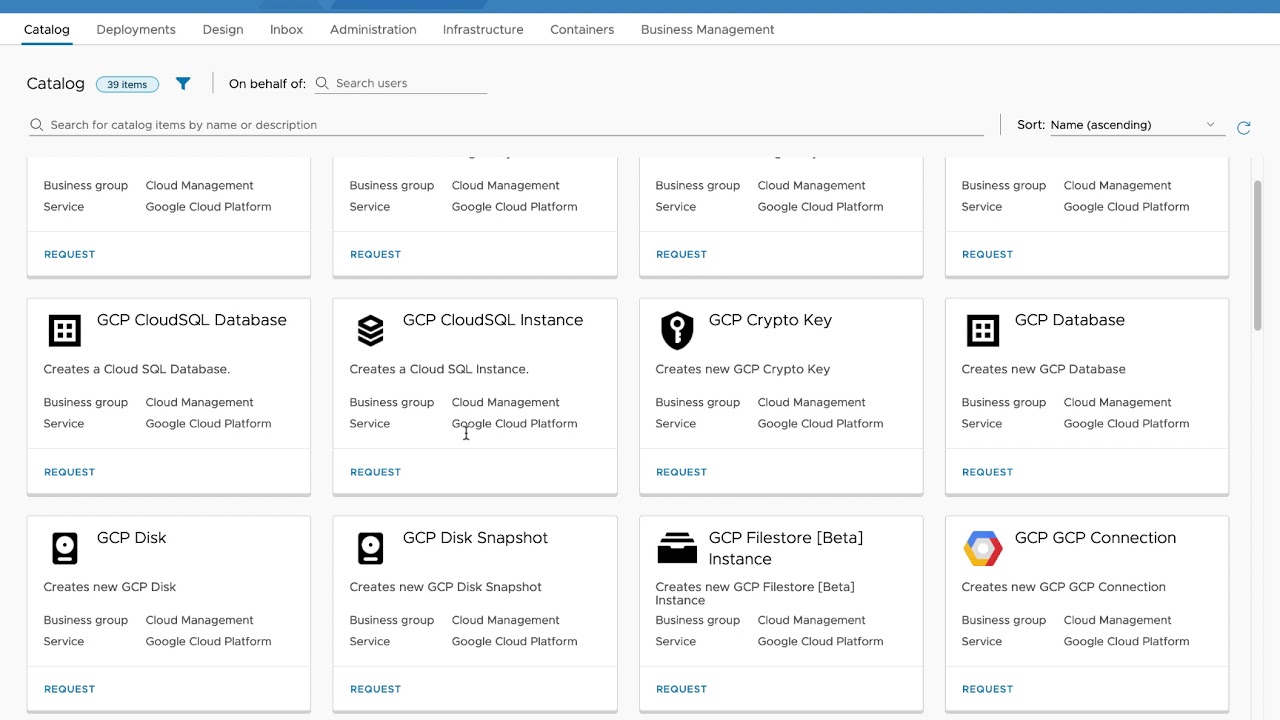Switch to the Deployments tab
This screenshot has height=720, width=1280.
tap(136, 29)
